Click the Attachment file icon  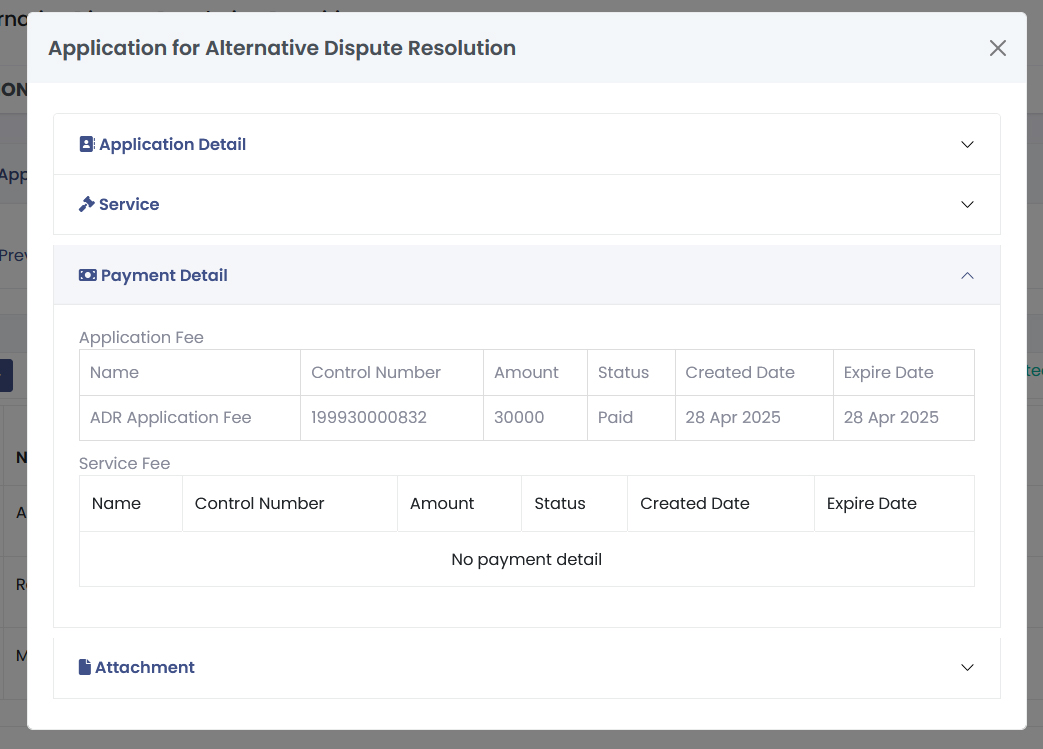[85, 667]
